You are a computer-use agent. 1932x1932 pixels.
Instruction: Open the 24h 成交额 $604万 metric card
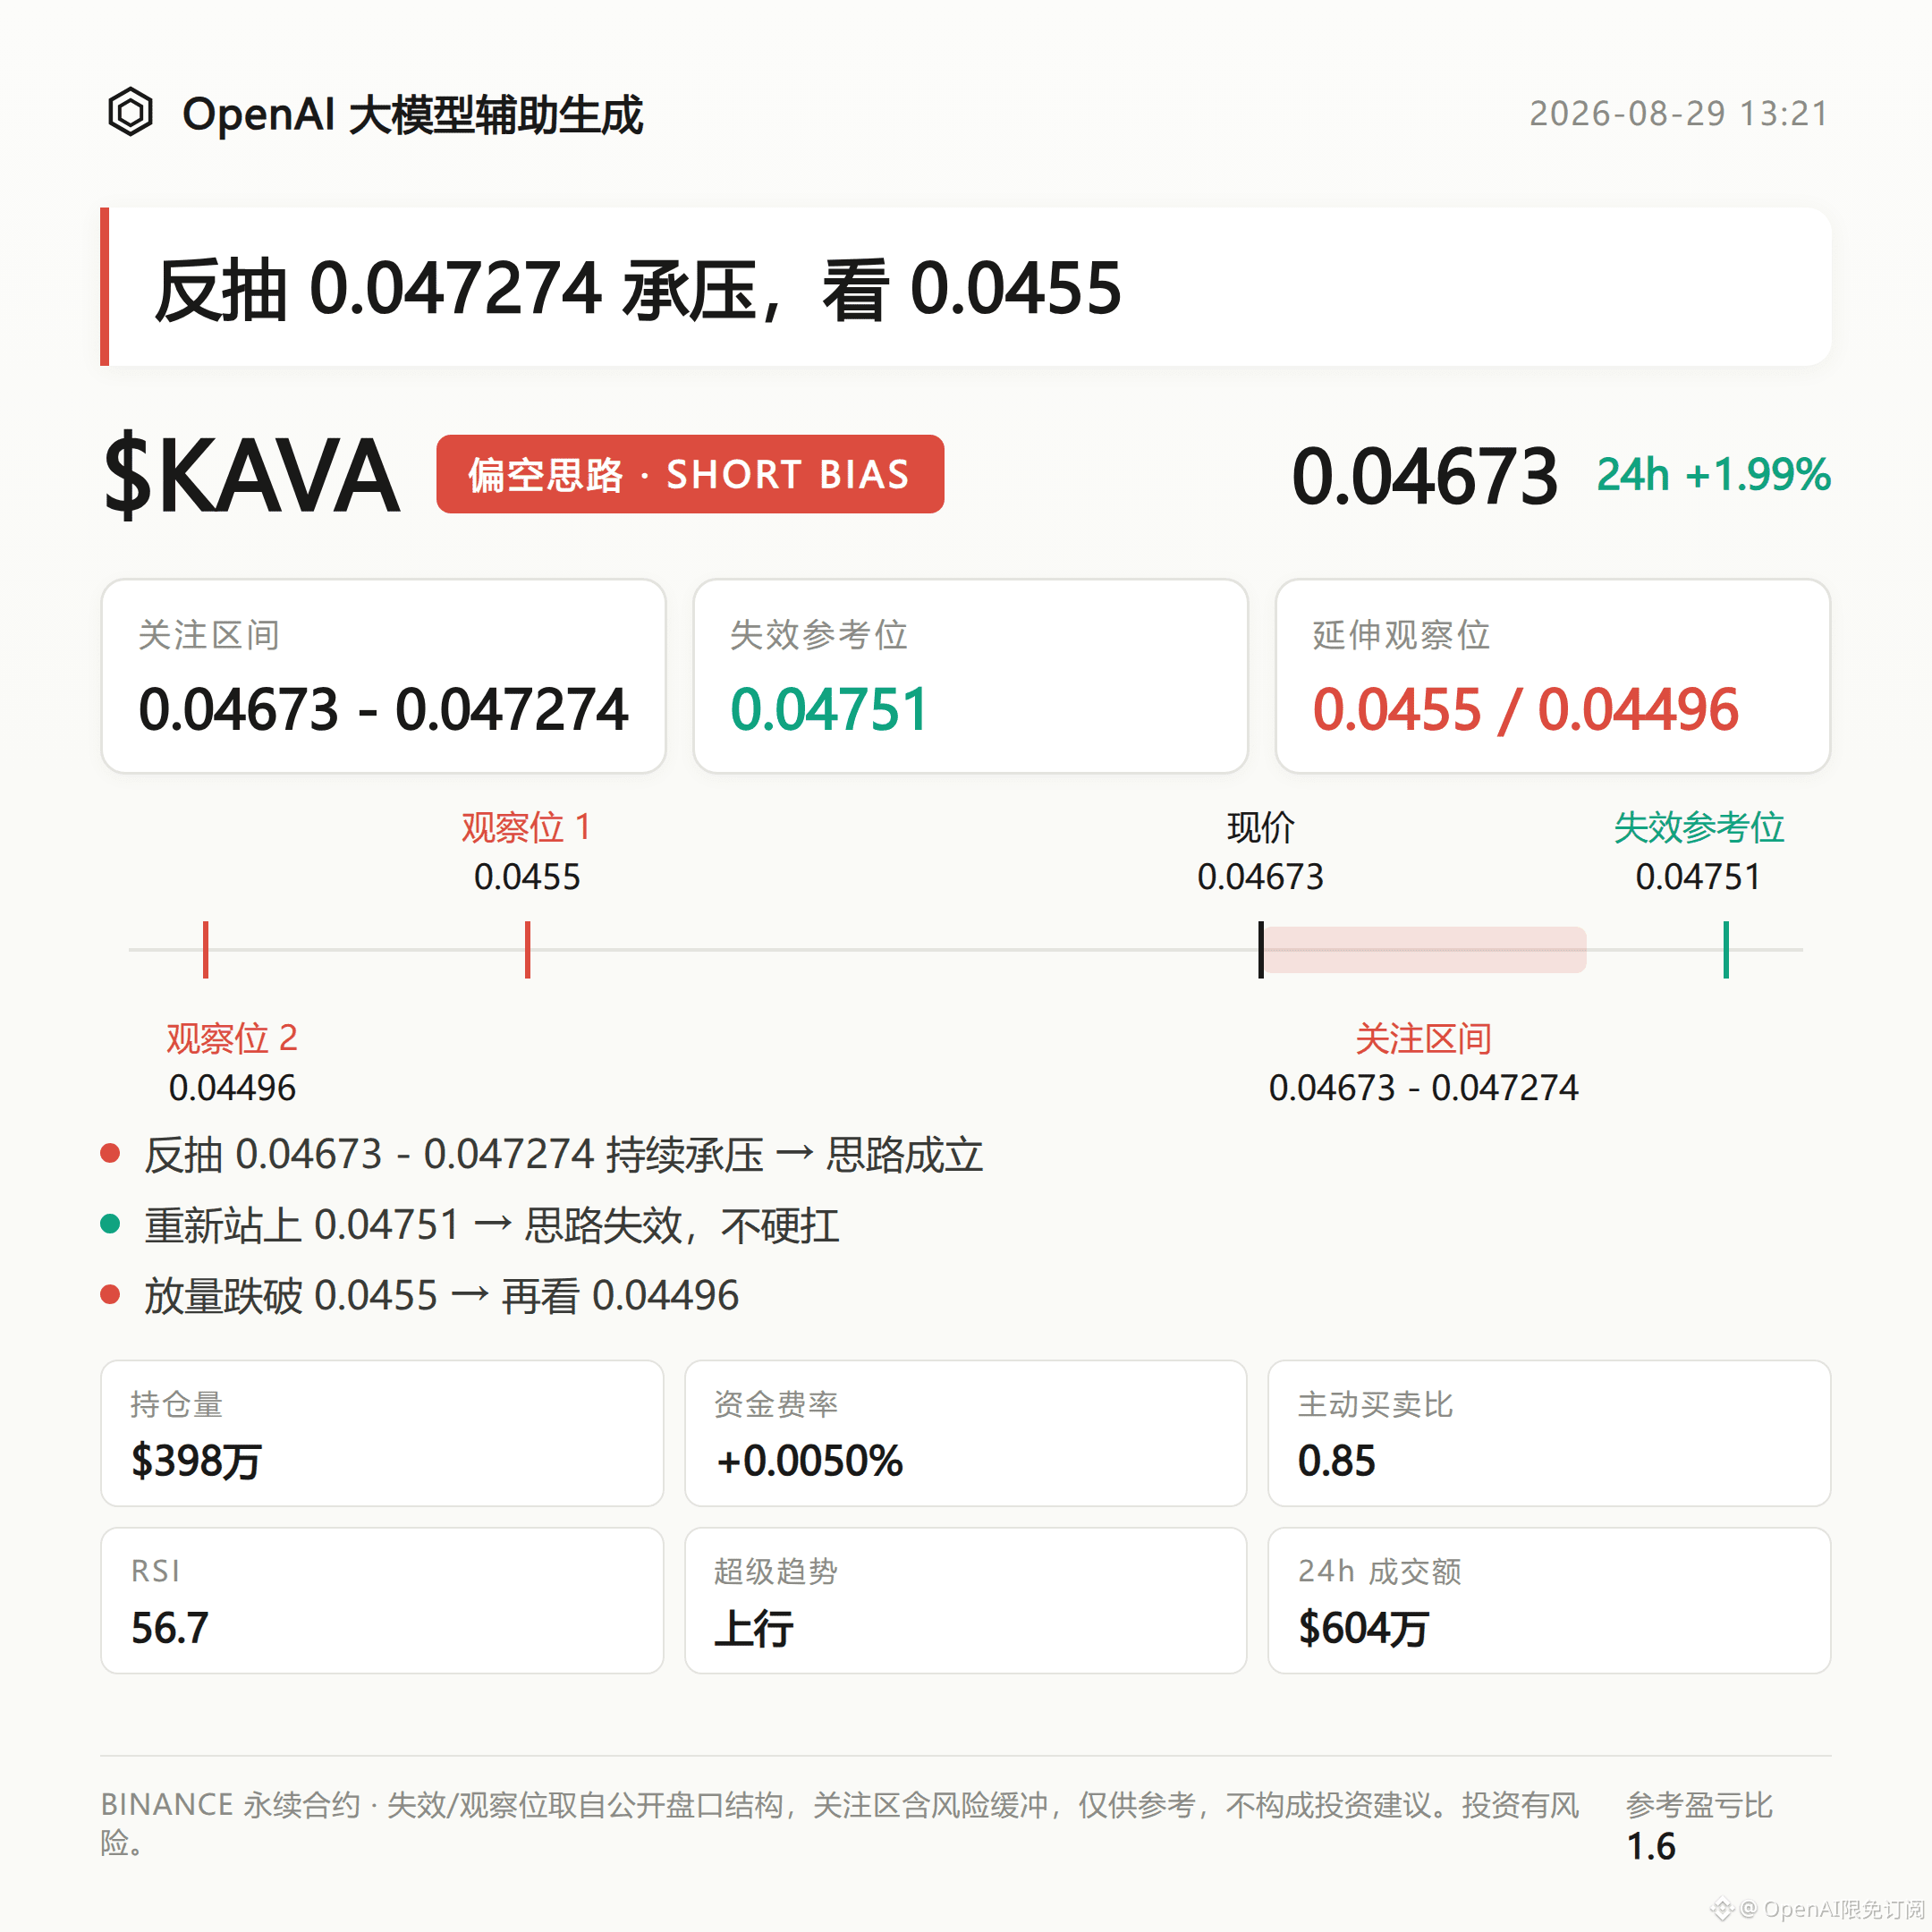tap(1550, 1600)
